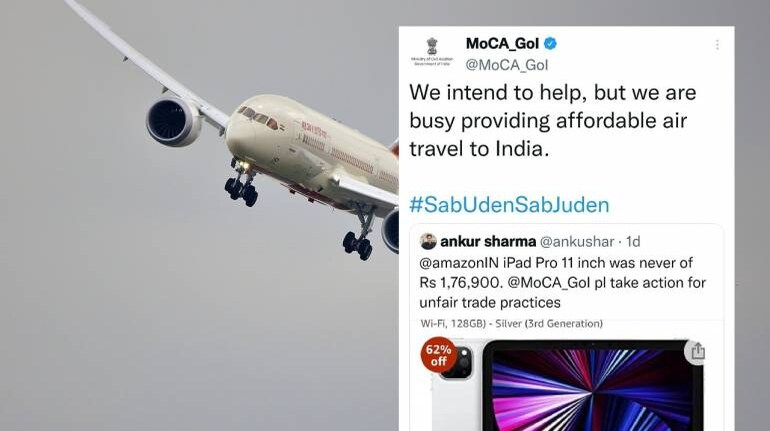The width and height of the screenshot is (770, 431).
Task: Open the #SabUdenSabJuden hashtag
Action: (x=509, y=205)
